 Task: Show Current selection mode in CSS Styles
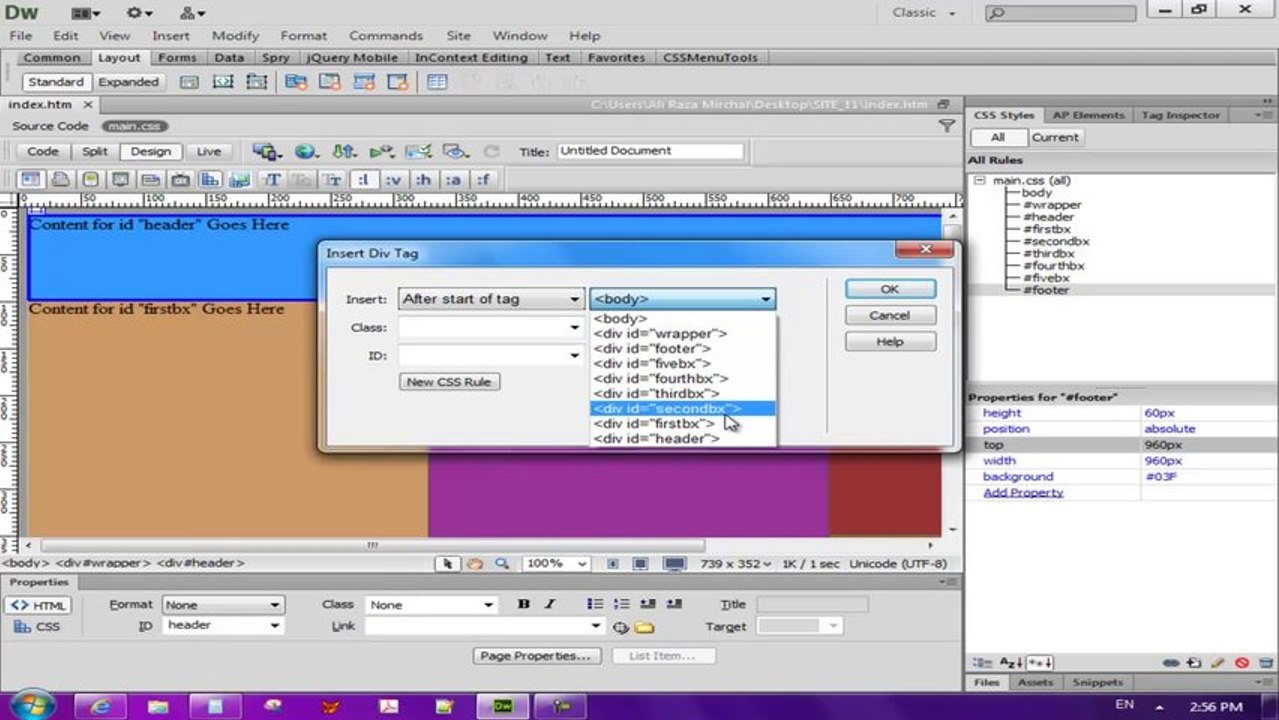tap(1055, 137)
